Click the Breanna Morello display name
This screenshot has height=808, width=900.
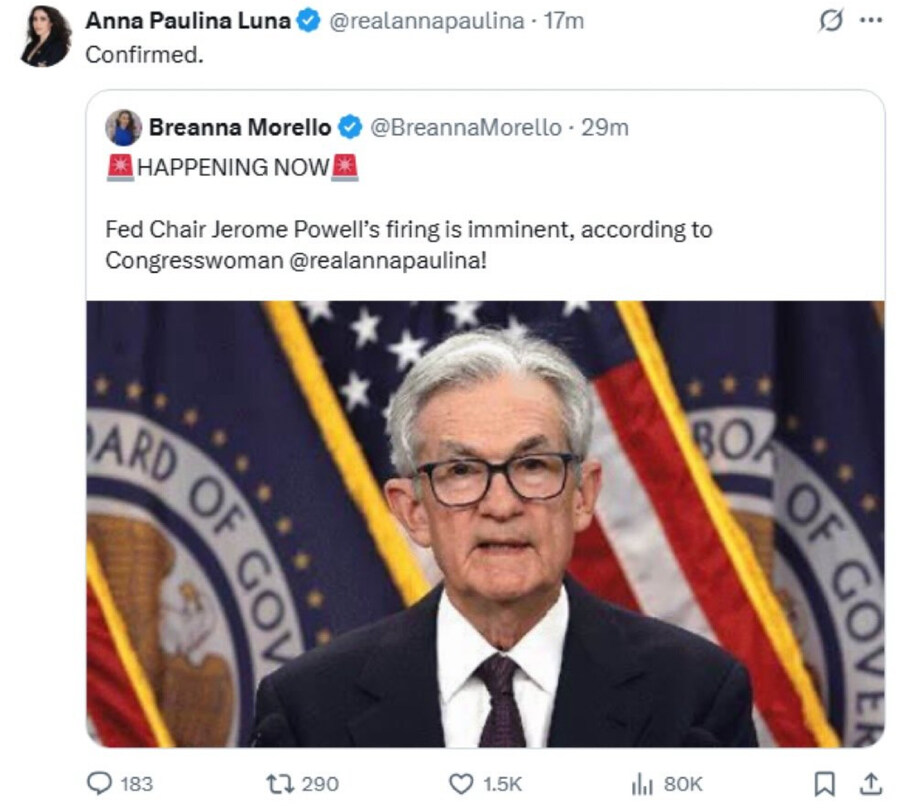click(x=240, y=127)
